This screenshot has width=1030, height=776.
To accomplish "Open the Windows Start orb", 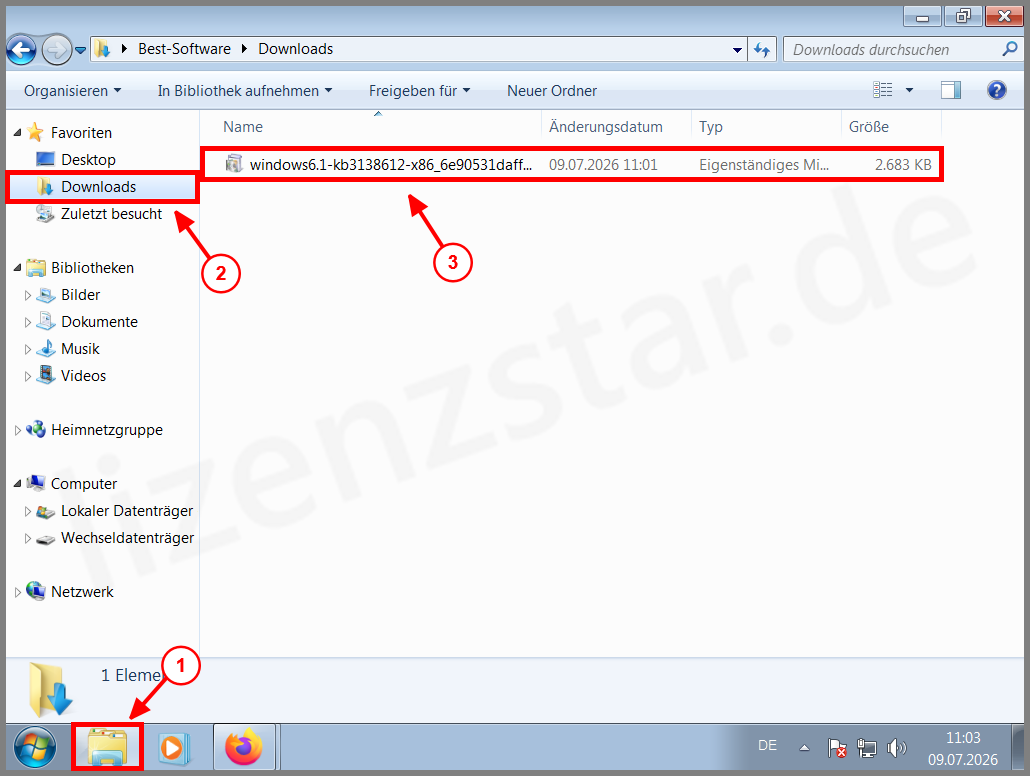I will (x=35, y=747).
